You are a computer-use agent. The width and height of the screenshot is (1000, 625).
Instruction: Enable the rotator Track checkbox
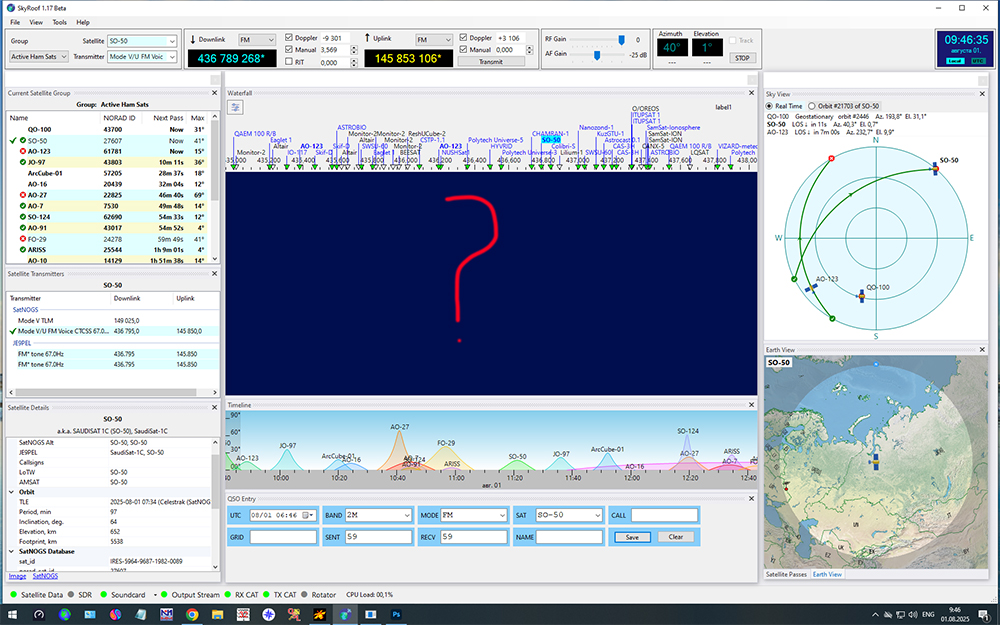coord(733,40)
